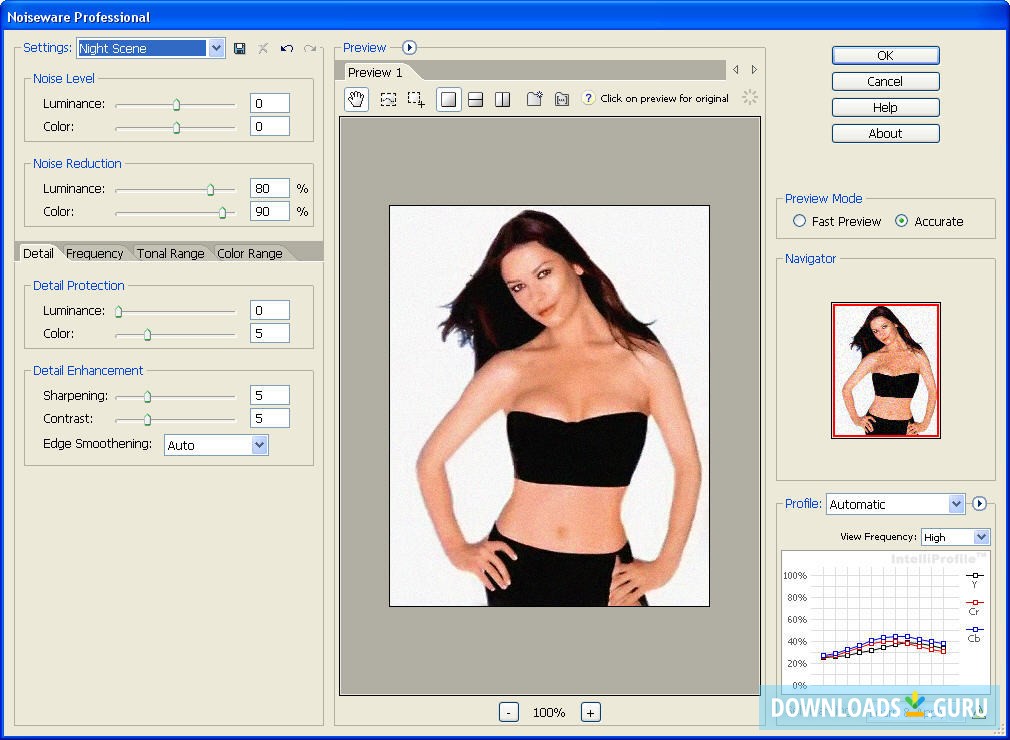Switch to vertical split preview layout
This screenshot has height=740, width=1010.
503,99
